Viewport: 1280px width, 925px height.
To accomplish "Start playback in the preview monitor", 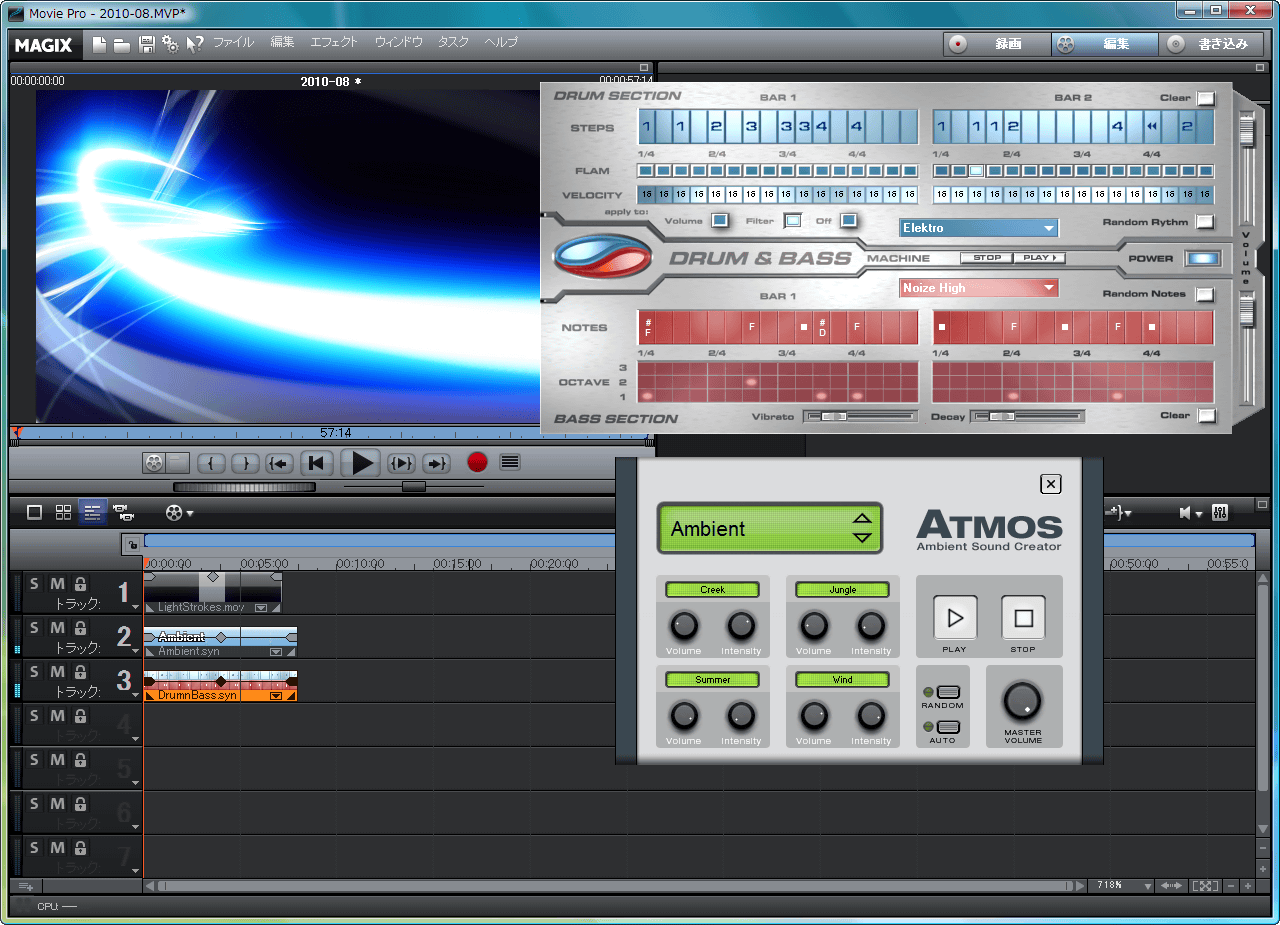I will click(362, 463).
